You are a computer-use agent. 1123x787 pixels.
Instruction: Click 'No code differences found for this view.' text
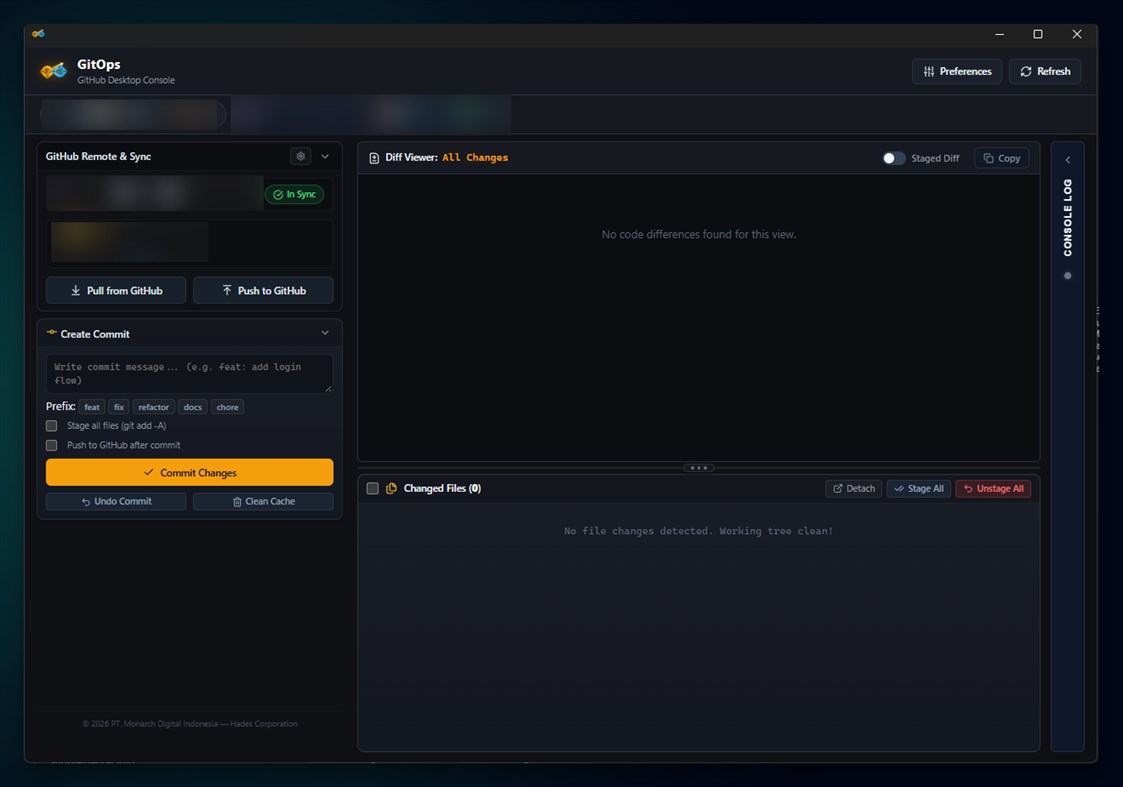(698, 234)
